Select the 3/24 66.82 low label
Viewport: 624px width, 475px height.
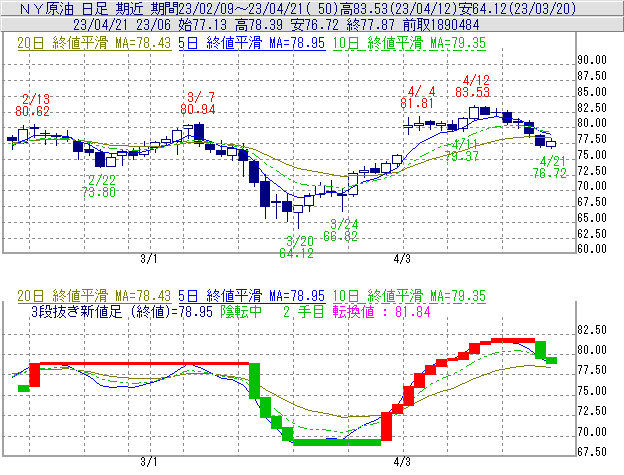click(x=341, y=230)
